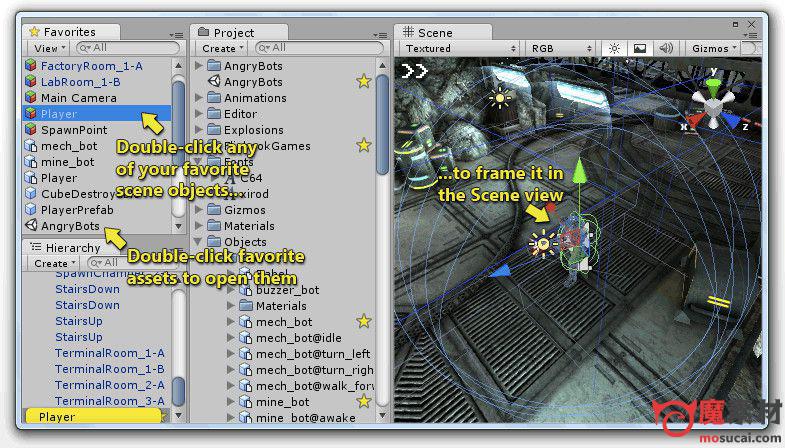Toggle favorite star on AngryBots scene
This screenshot has height=448, width=785.
pyautogui.click(x=364, y=81)
